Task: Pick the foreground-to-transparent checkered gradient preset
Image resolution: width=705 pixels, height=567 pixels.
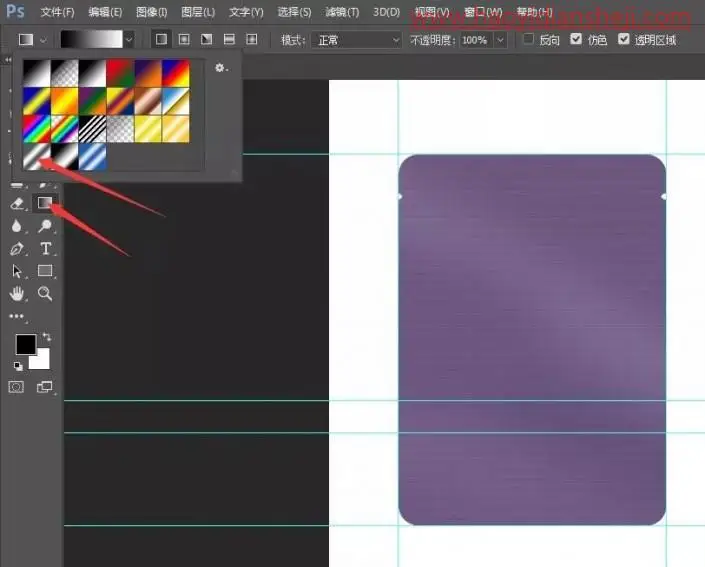Action: (x=65, y=73)
